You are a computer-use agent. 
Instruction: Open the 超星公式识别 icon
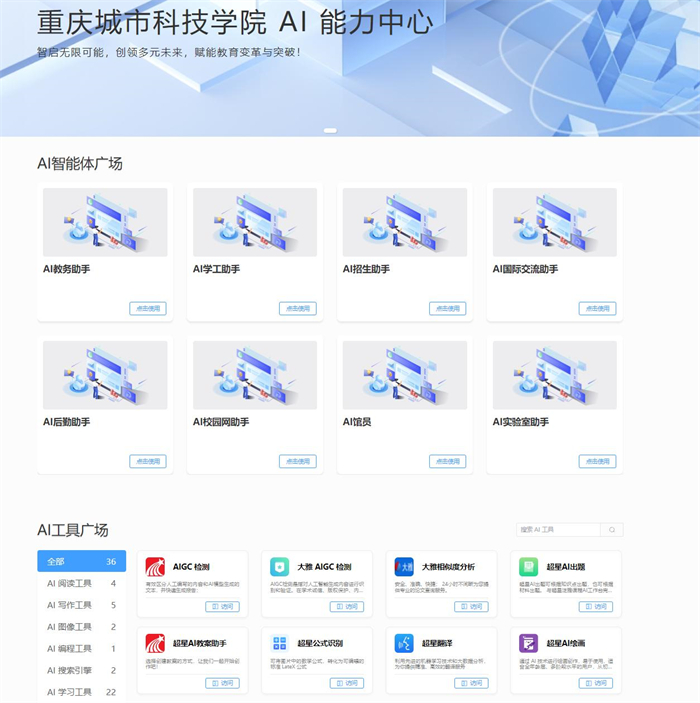280,643
